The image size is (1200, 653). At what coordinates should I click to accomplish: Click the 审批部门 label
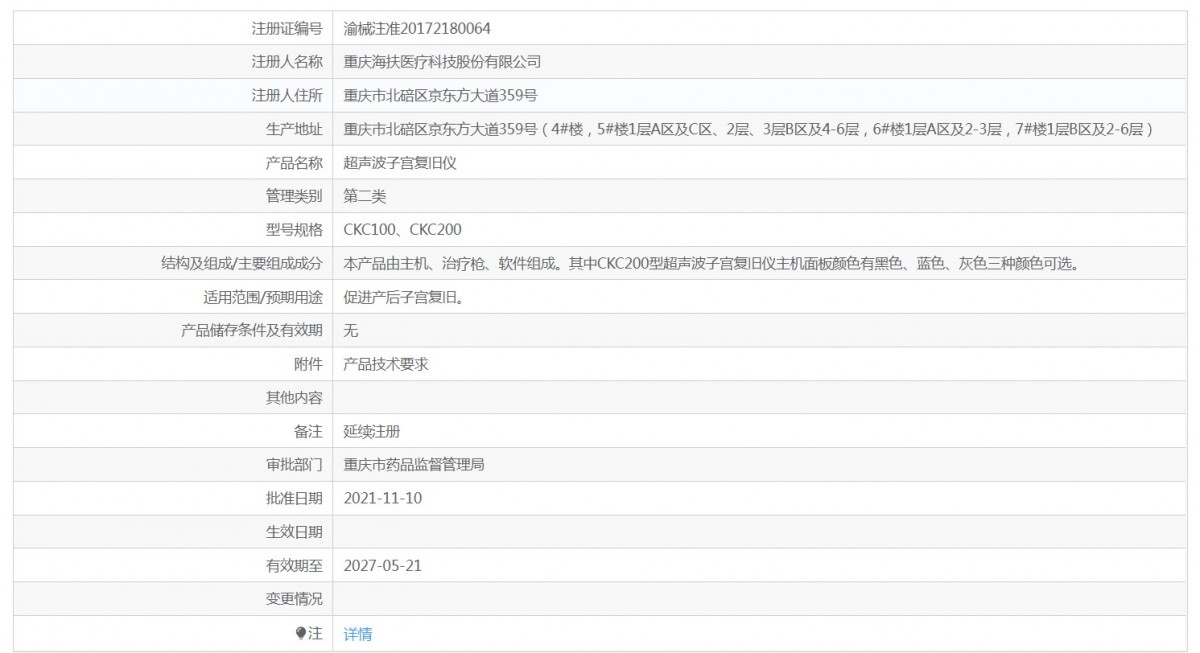click(x=294, y=465)
